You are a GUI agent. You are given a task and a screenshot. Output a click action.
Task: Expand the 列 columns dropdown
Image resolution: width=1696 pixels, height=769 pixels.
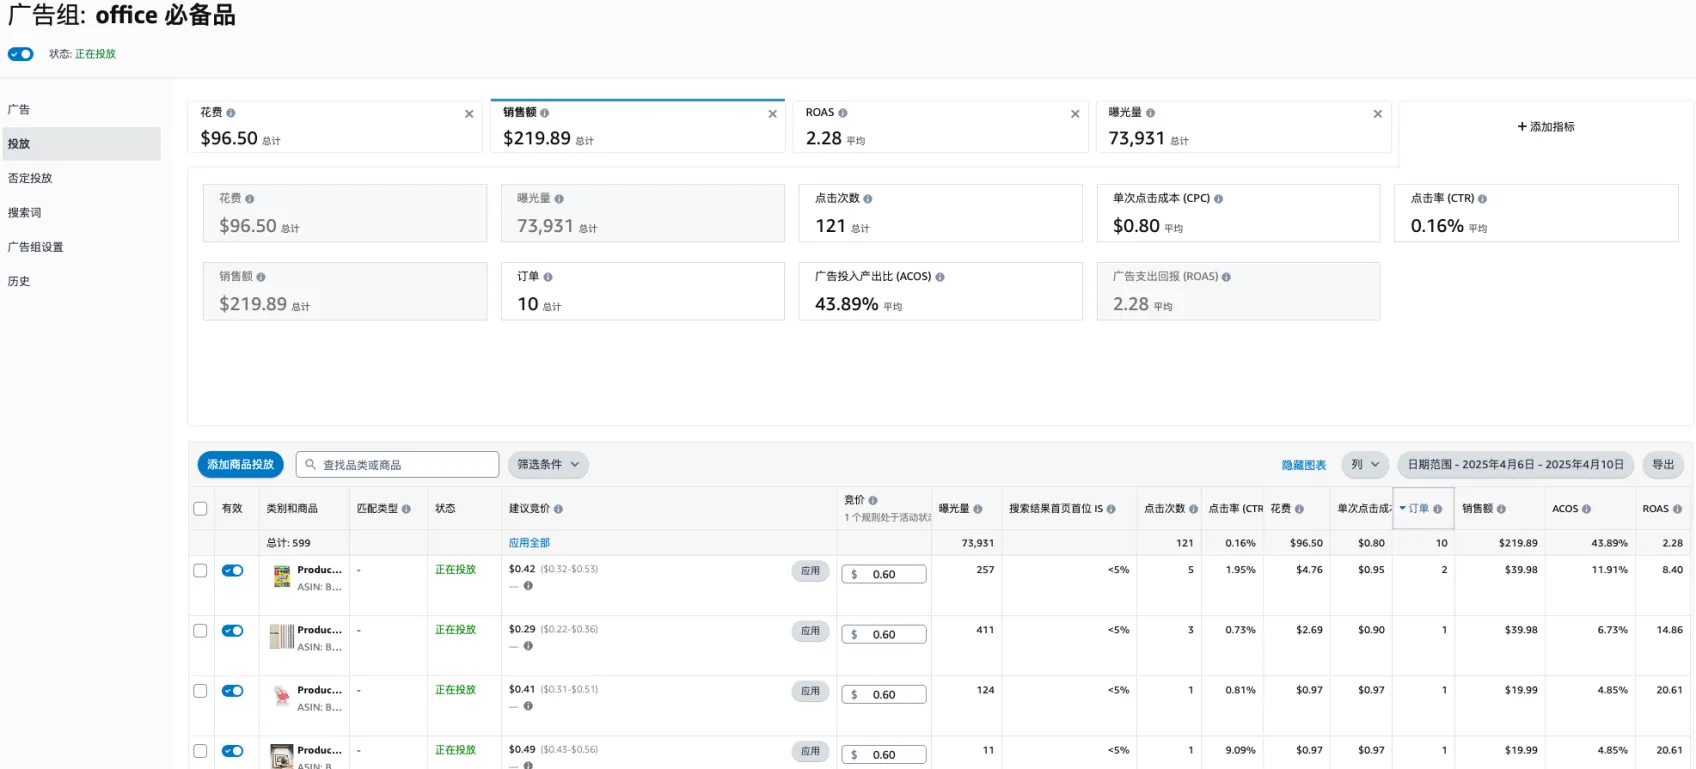tap(1365, 465)
